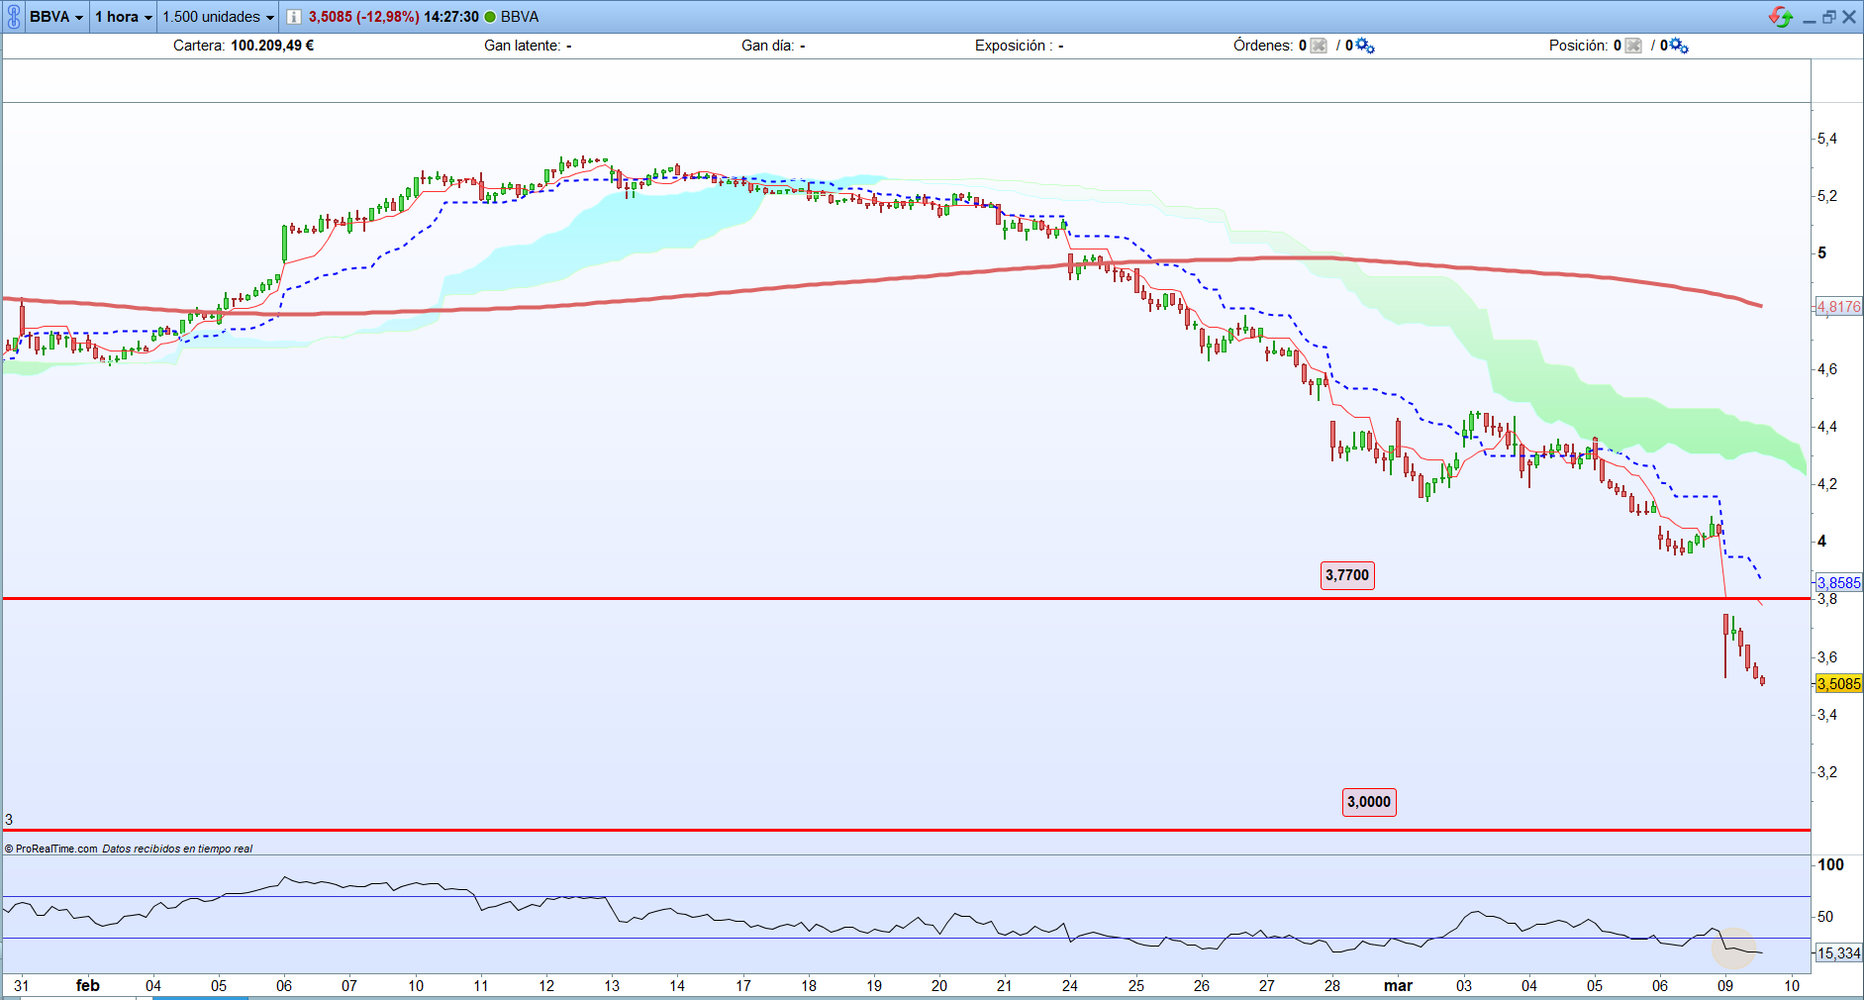Click the 4,8176 moving average value tag
This screenshot has height=1000, width=1864.
(x=1838, y=307)
